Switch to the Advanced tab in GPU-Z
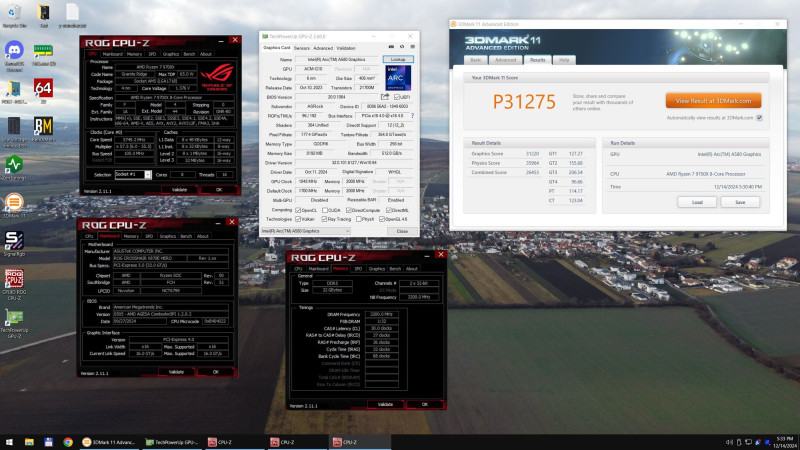800x450 pixels. (323, 48)
